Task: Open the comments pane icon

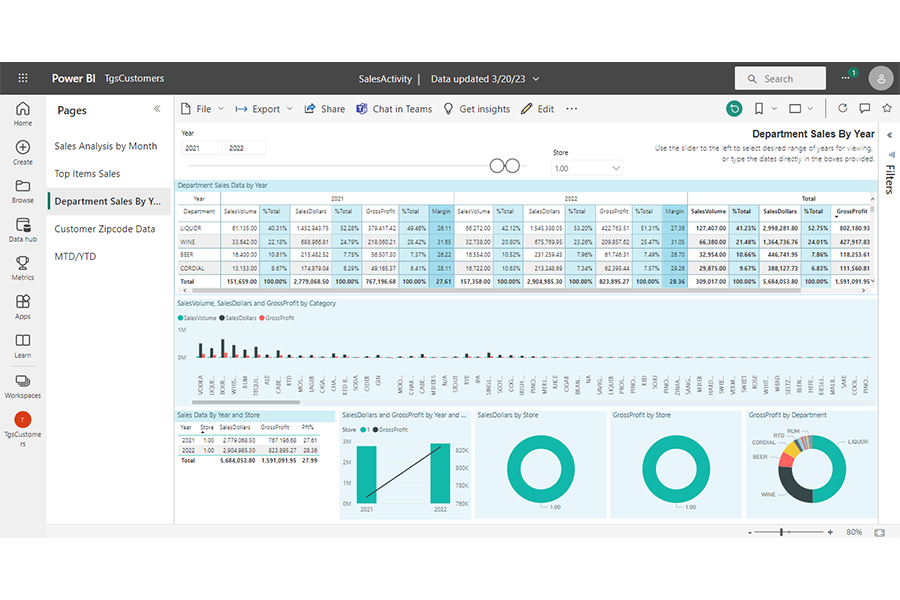Action: pos(864,109)
